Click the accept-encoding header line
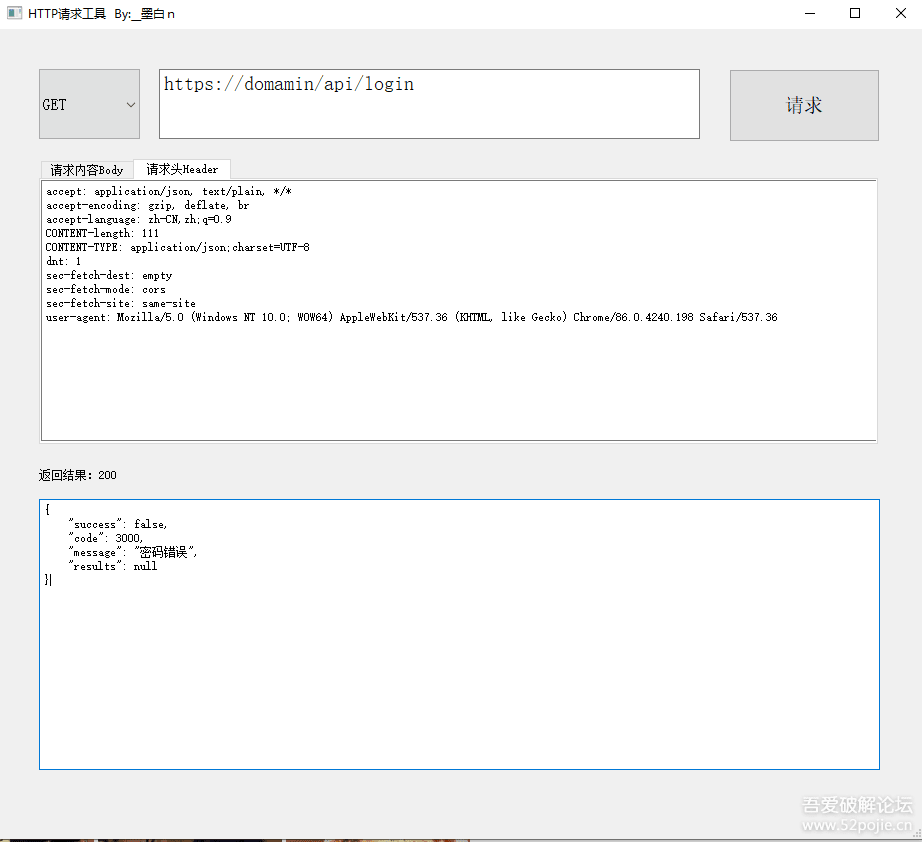 (x=128, y=205)
